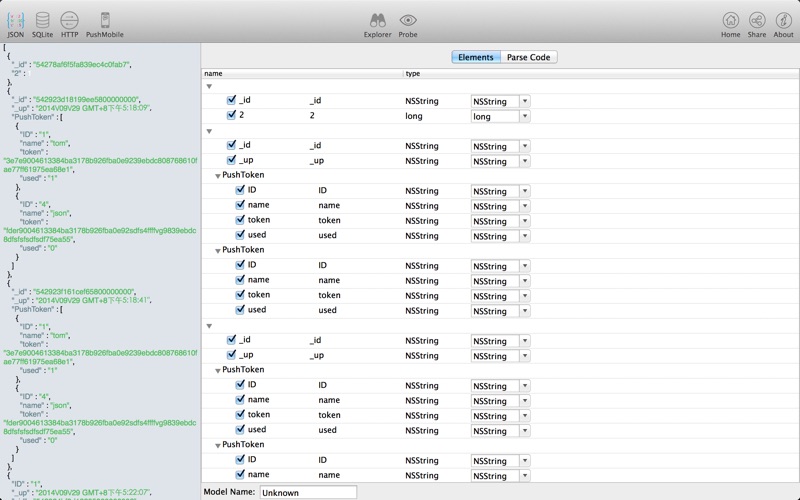Collapse the third PushToken group
800x500 pixels.
(218, 370)
